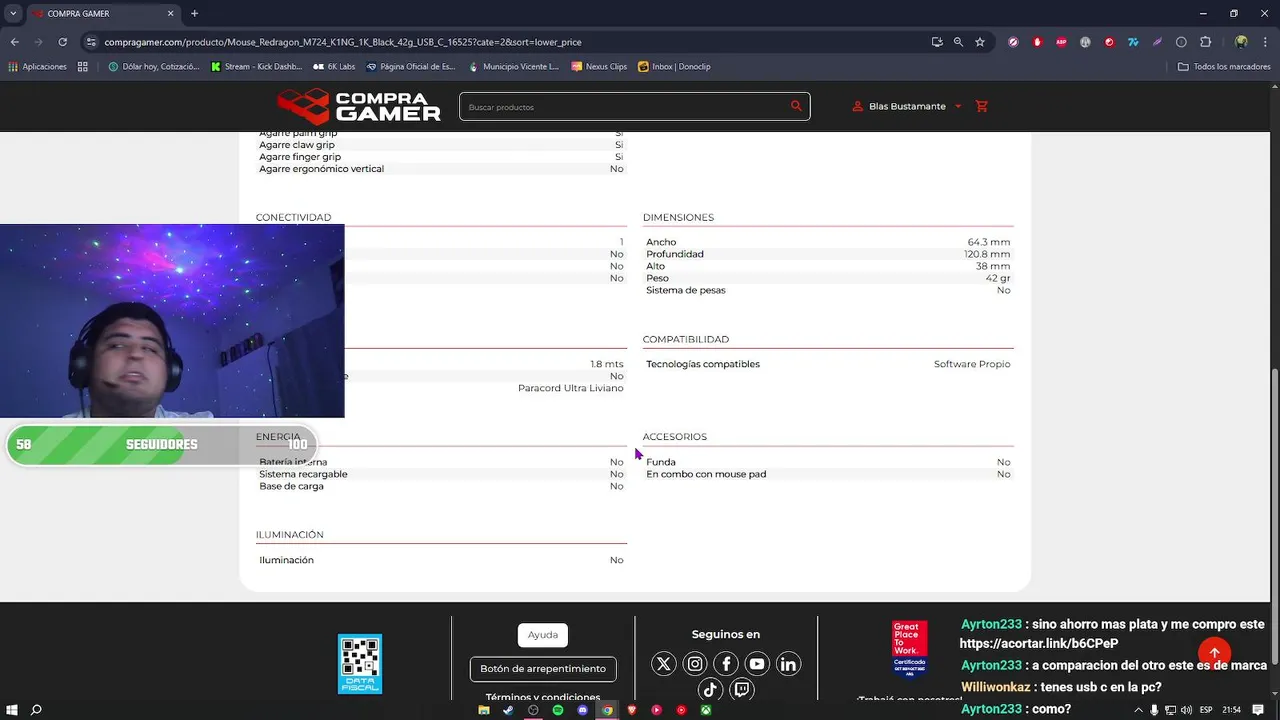
Task: Click the Botón de arrepentimiento button
Action: point(543,669)
